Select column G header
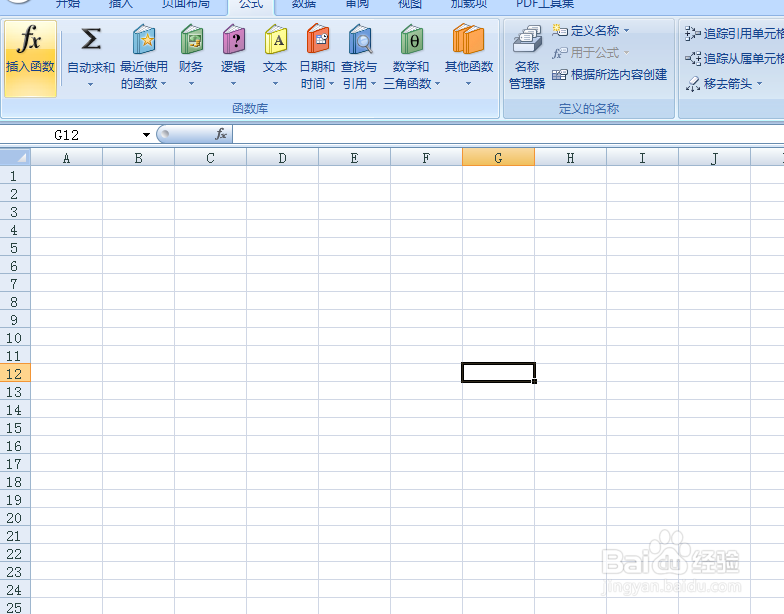This screenshot has height=614, width=784. [498, 157]
